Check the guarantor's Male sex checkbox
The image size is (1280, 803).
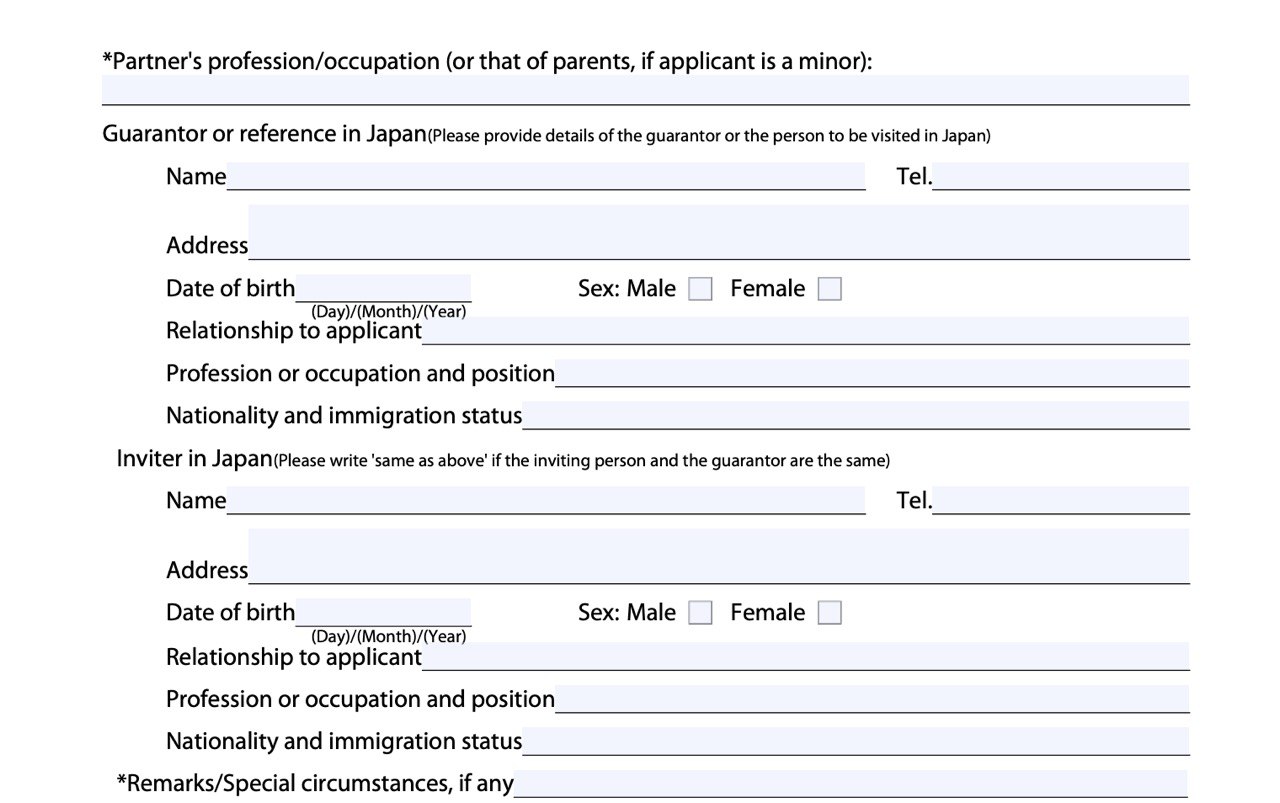[x=701, y=289]
